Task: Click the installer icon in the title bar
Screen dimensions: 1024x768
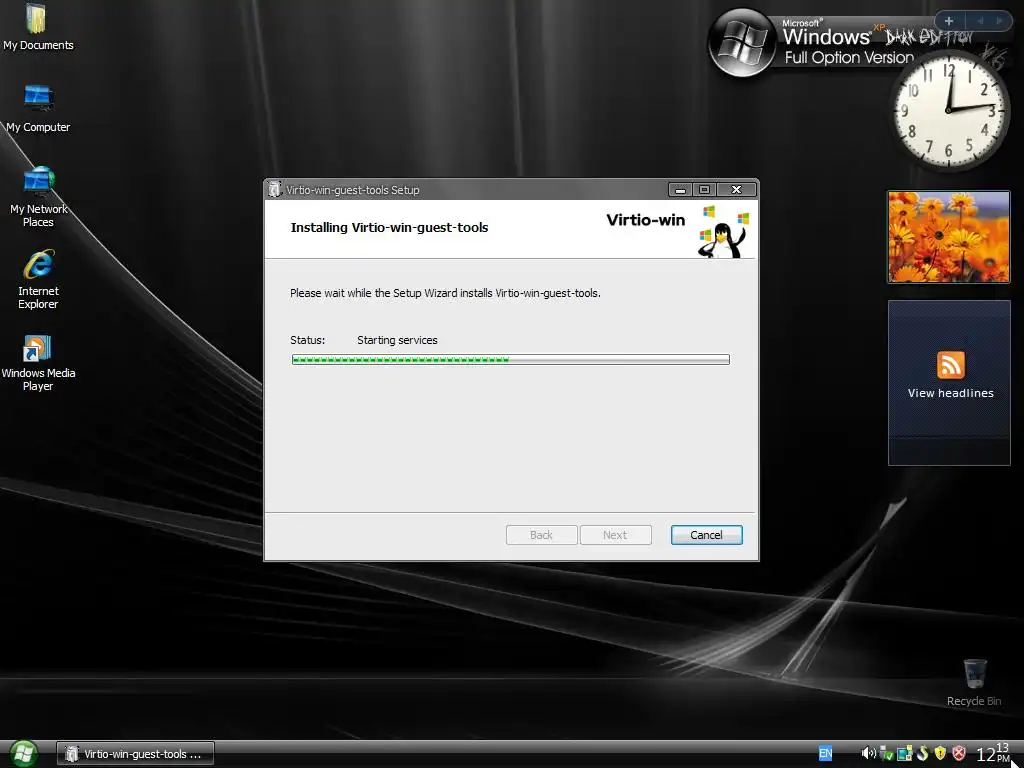Action: (x=275, y=189)
